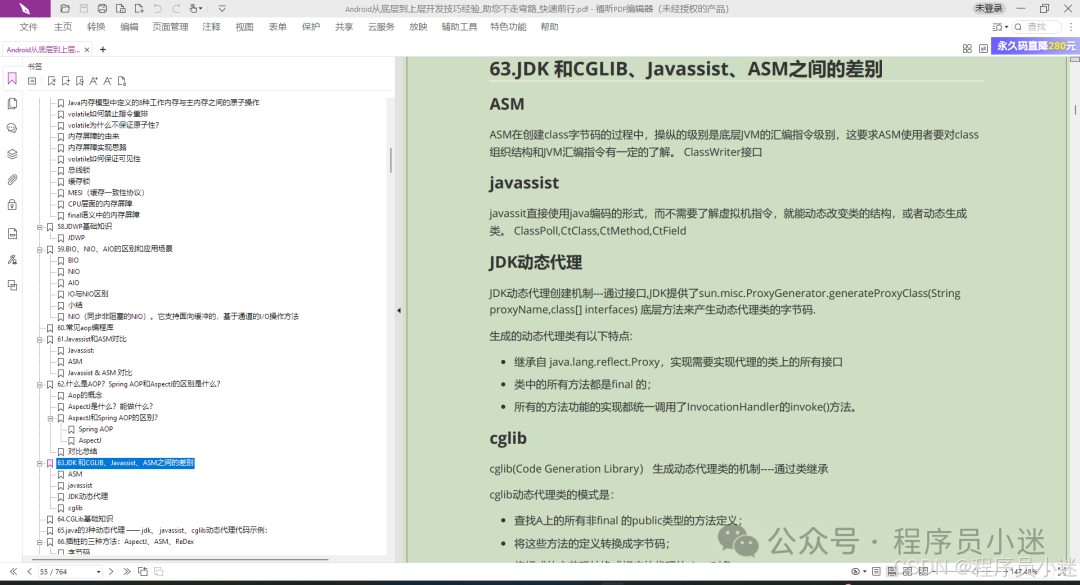Go to the last page button

click(x=127, y=572)
